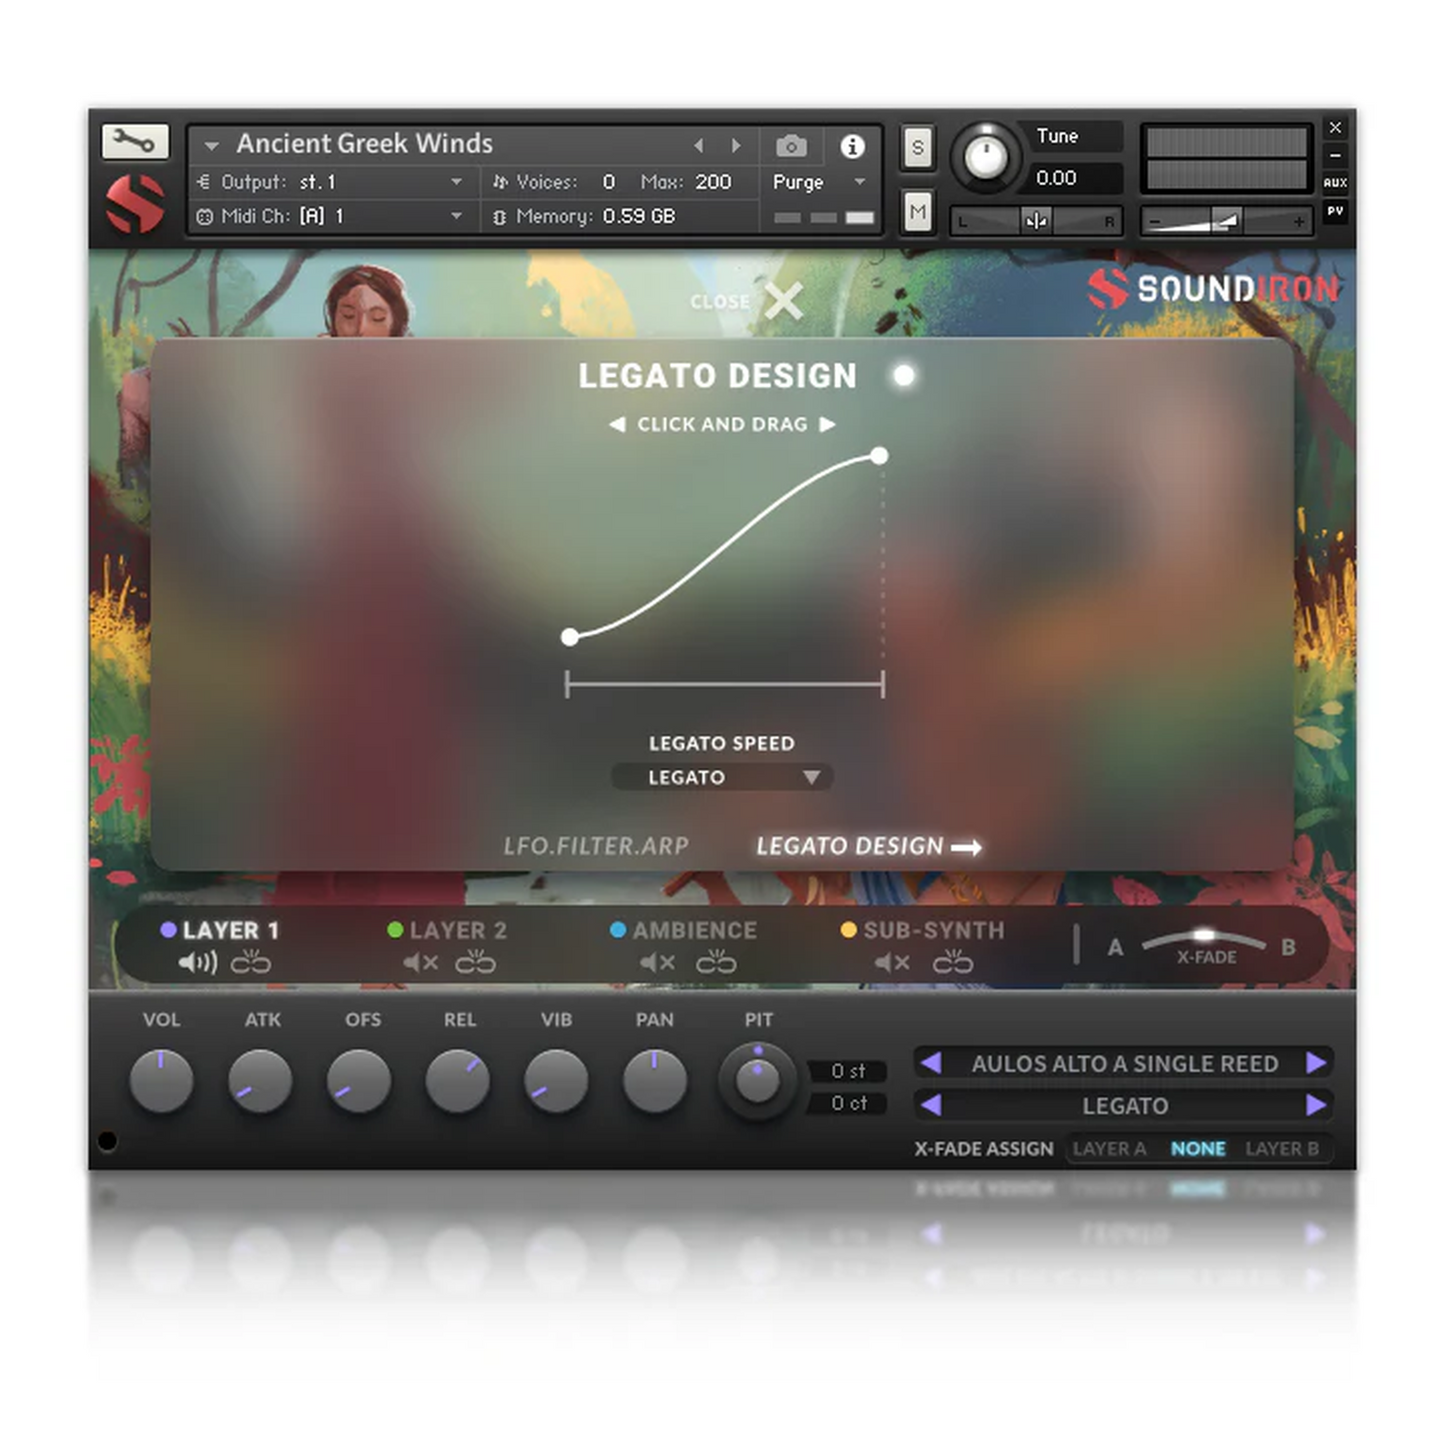The height and width of the screenshot is (1445, 1445).
Task: Click the link icon under Sub-Synth
Action: coord(952,962)
